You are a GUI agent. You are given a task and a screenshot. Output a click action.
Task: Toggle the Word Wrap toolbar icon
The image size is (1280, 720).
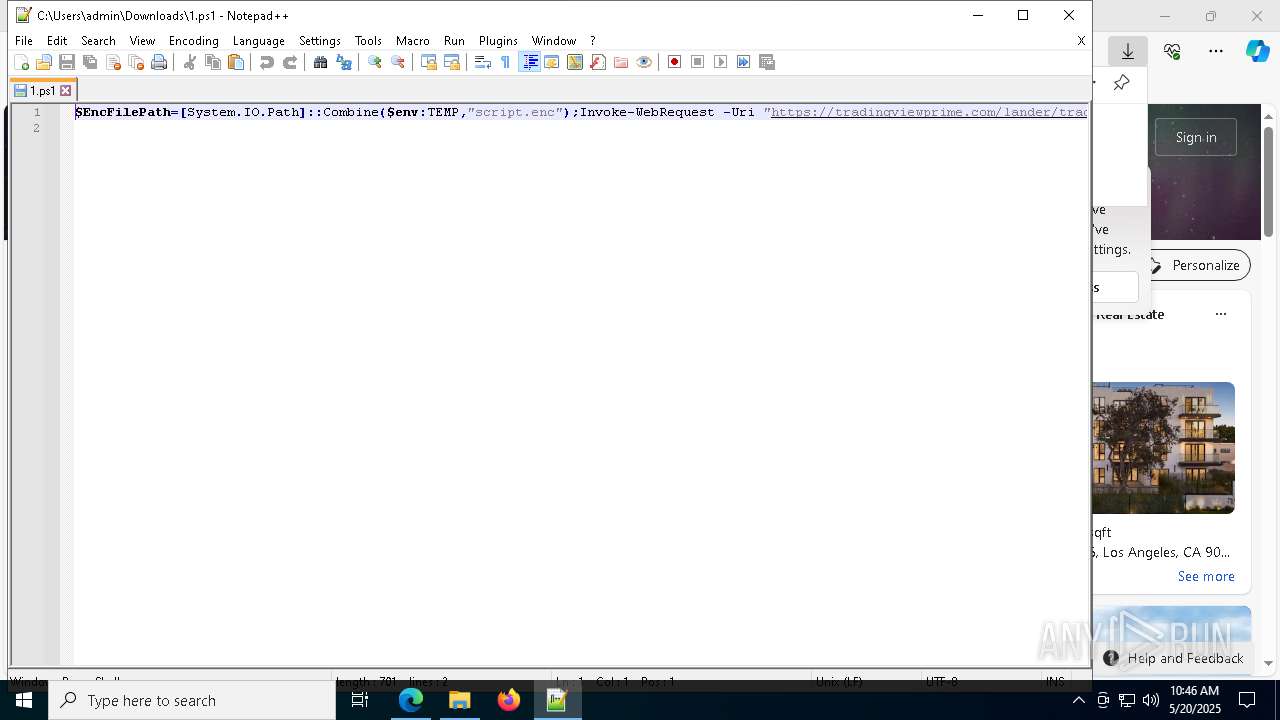(482, 62)
